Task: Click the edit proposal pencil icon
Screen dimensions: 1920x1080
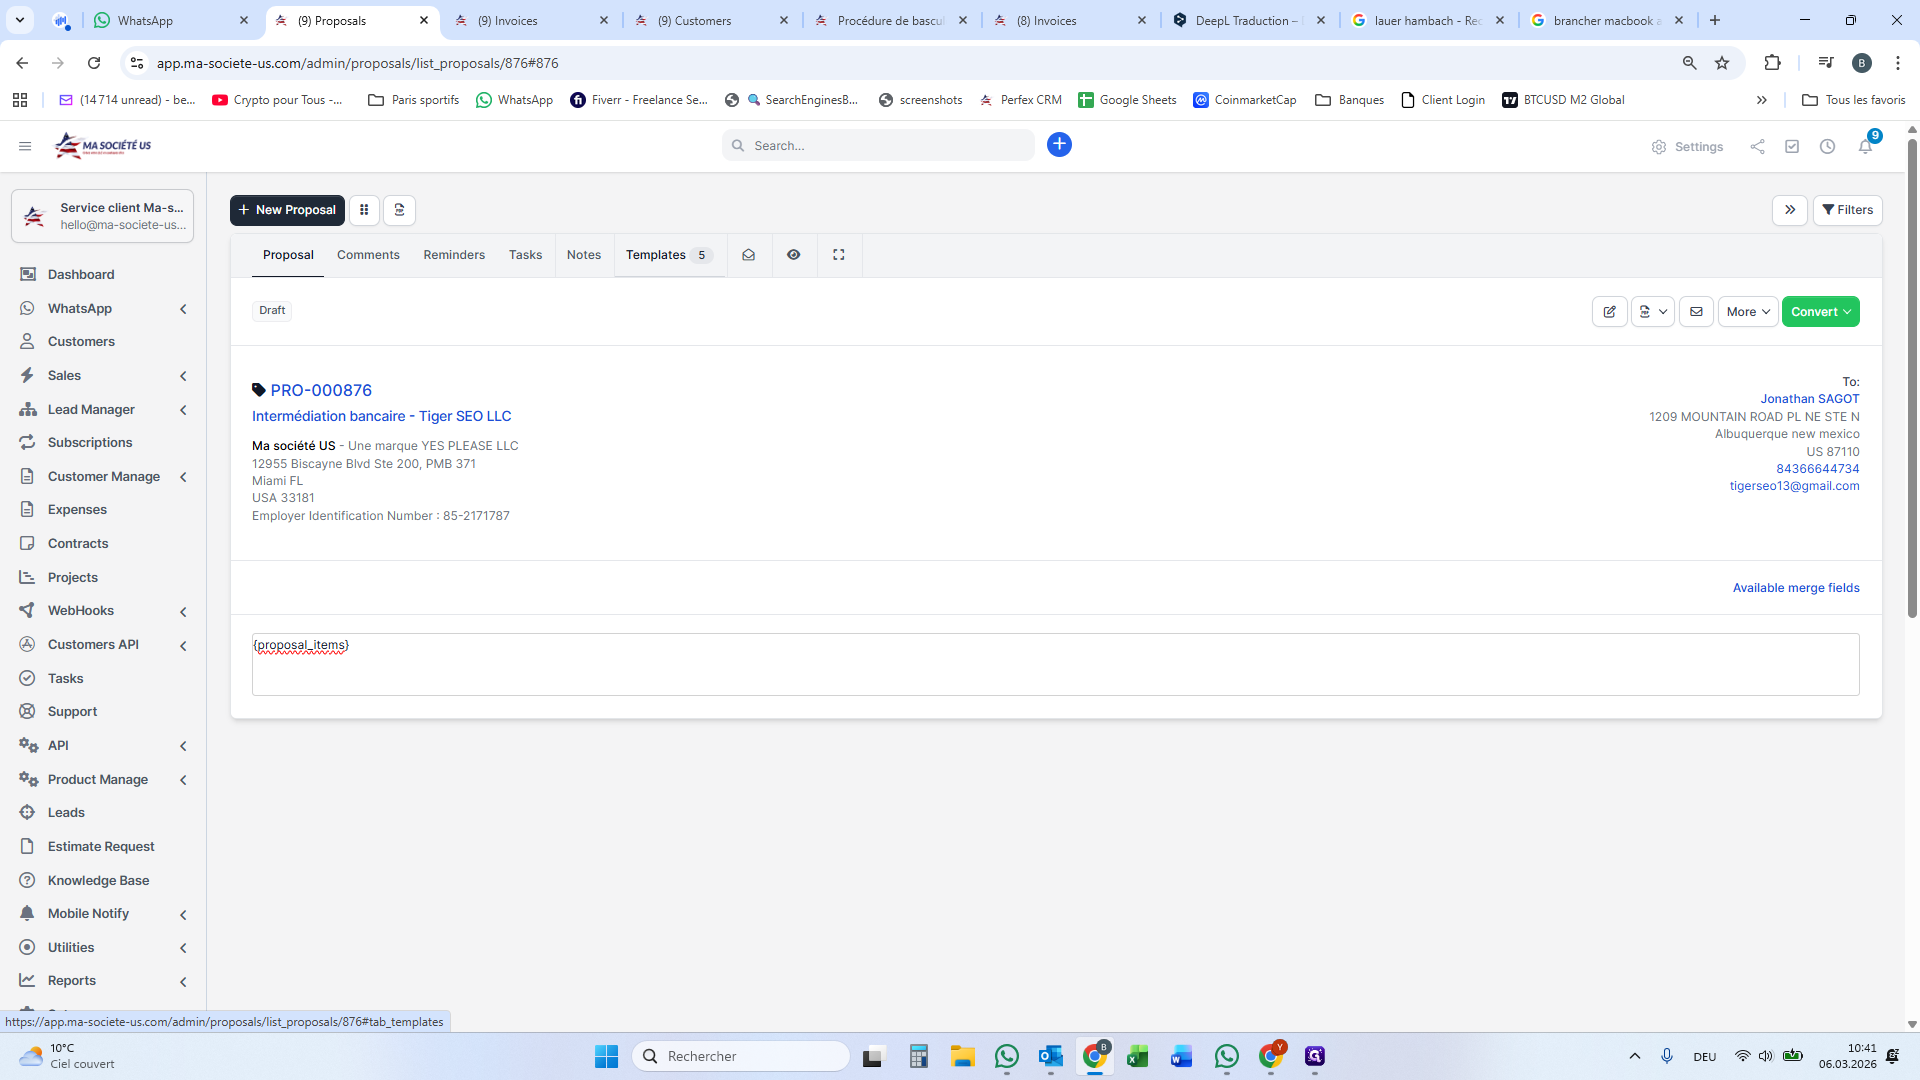Action: tap(1609, 312)
